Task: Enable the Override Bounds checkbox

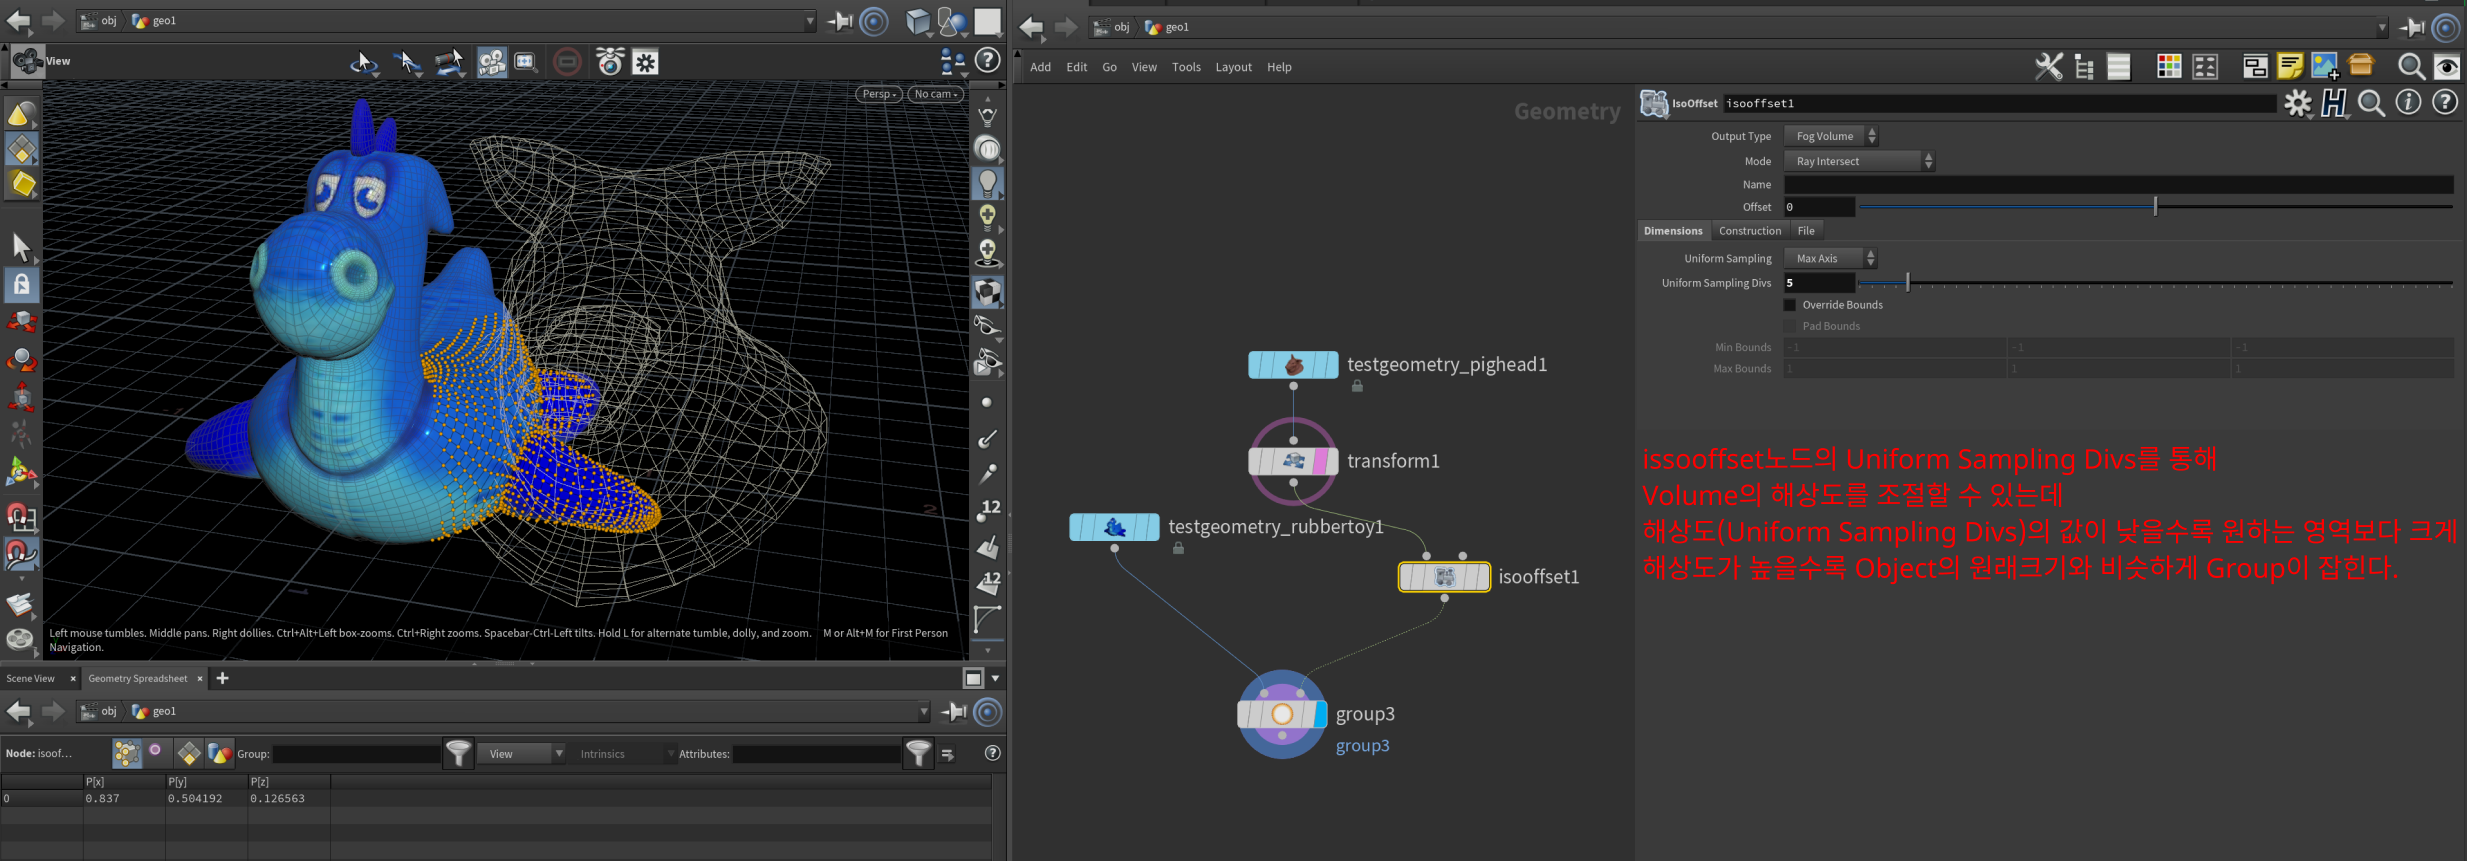Action: click(x=1790, y=305)
